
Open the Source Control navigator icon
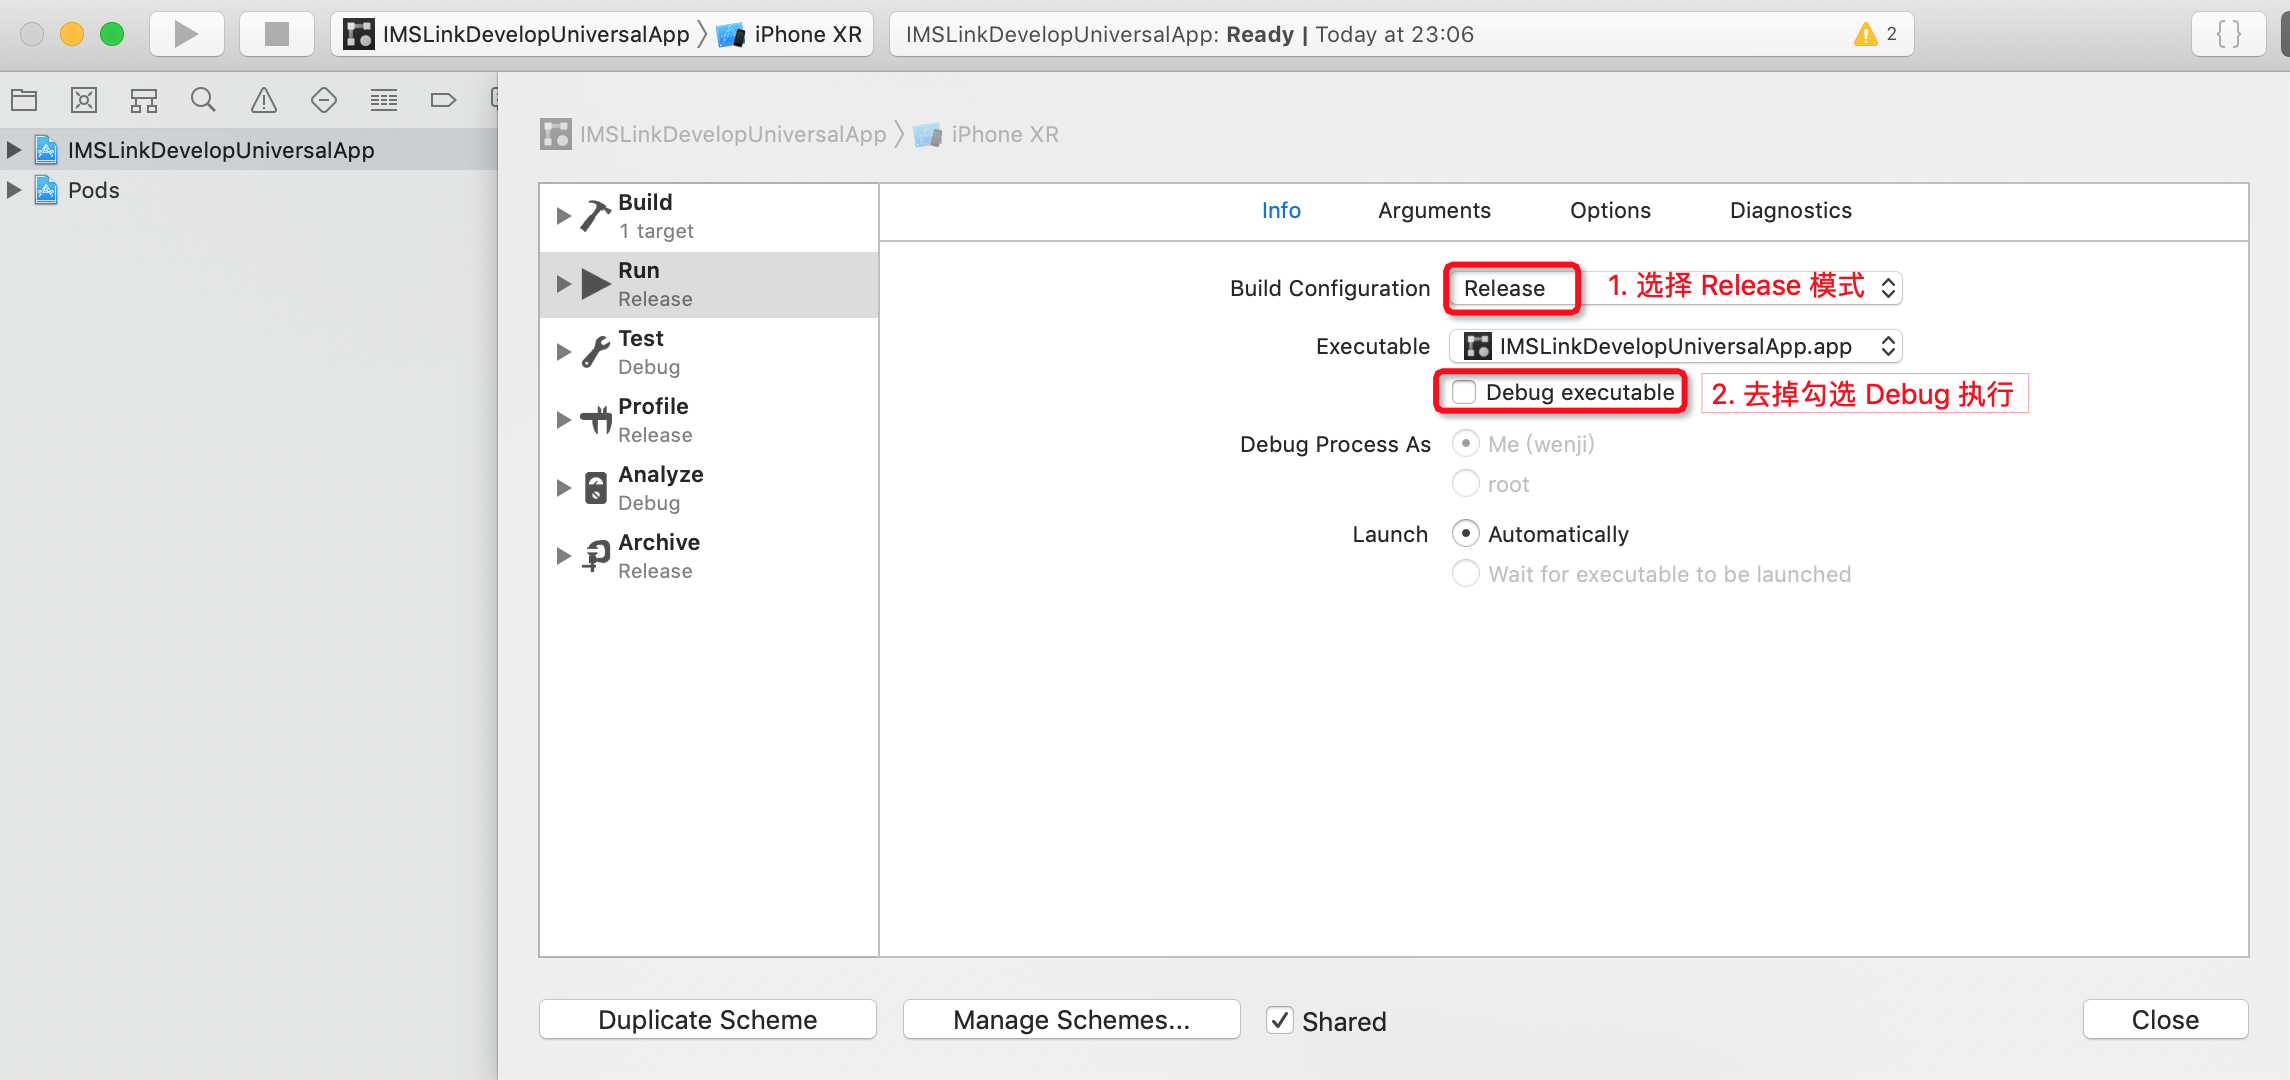pyautogui.click(x=84, y=100)
